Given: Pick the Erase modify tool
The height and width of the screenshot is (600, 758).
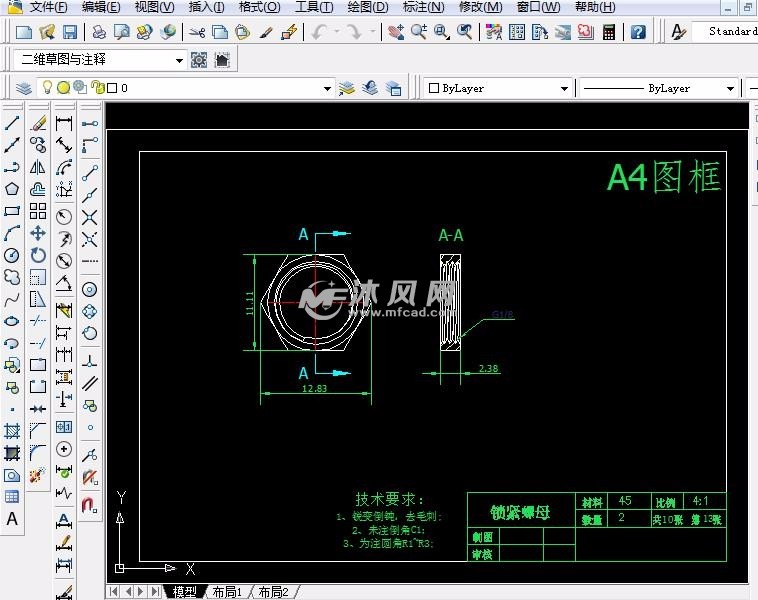Looking at the screenshot, I should (x=38, y=124).
